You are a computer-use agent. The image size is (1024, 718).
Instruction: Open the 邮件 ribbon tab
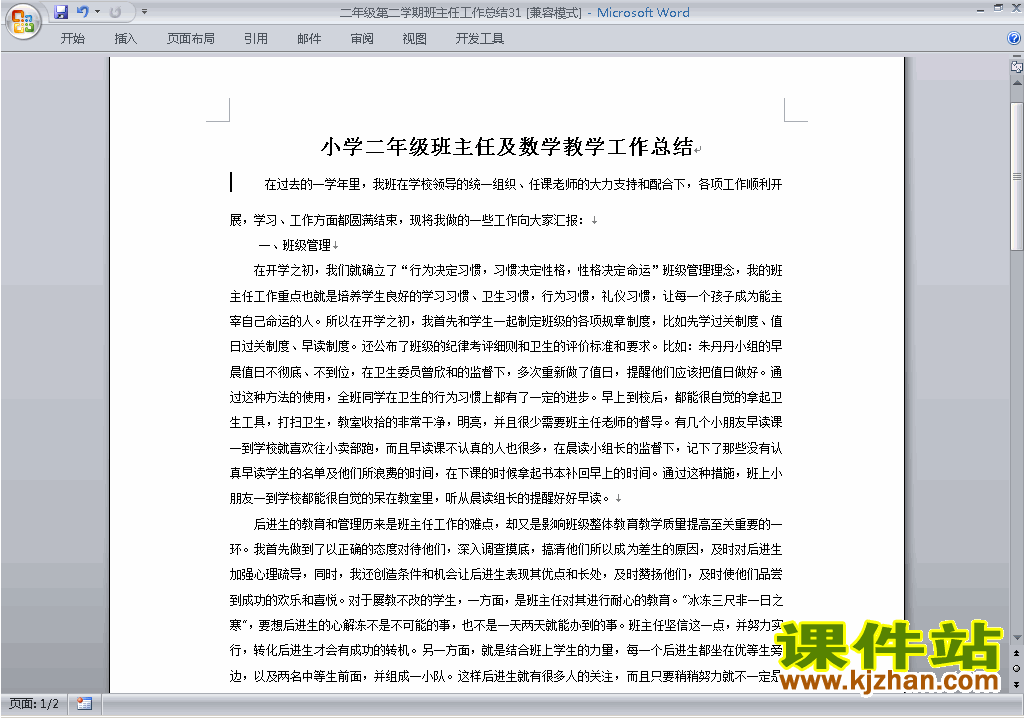point(309,39)
